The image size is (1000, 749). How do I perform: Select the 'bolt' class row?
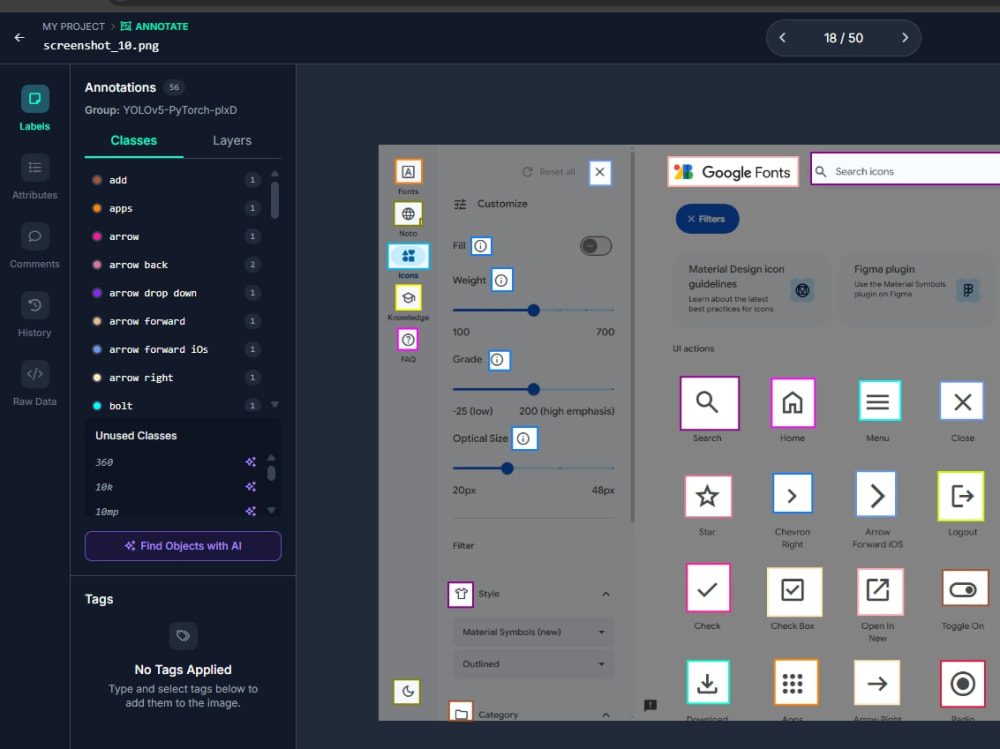point(177,406)
